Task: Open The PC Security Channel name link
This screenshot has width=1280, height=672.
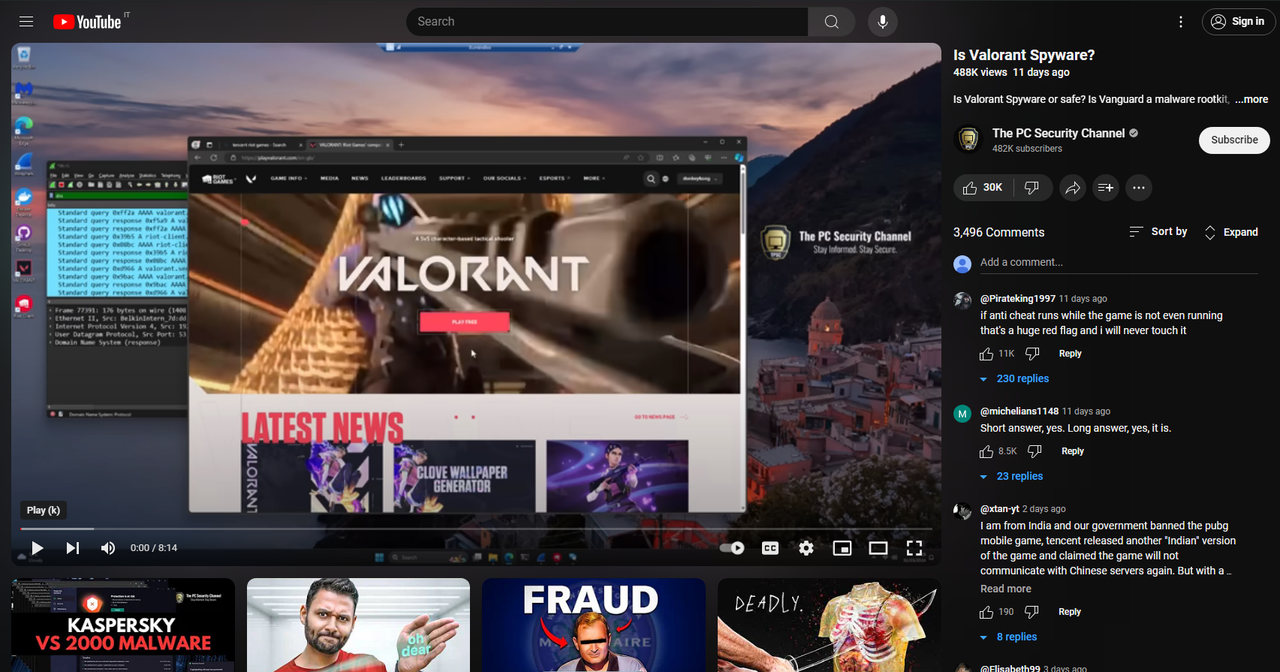Action: click(1058, 133)
